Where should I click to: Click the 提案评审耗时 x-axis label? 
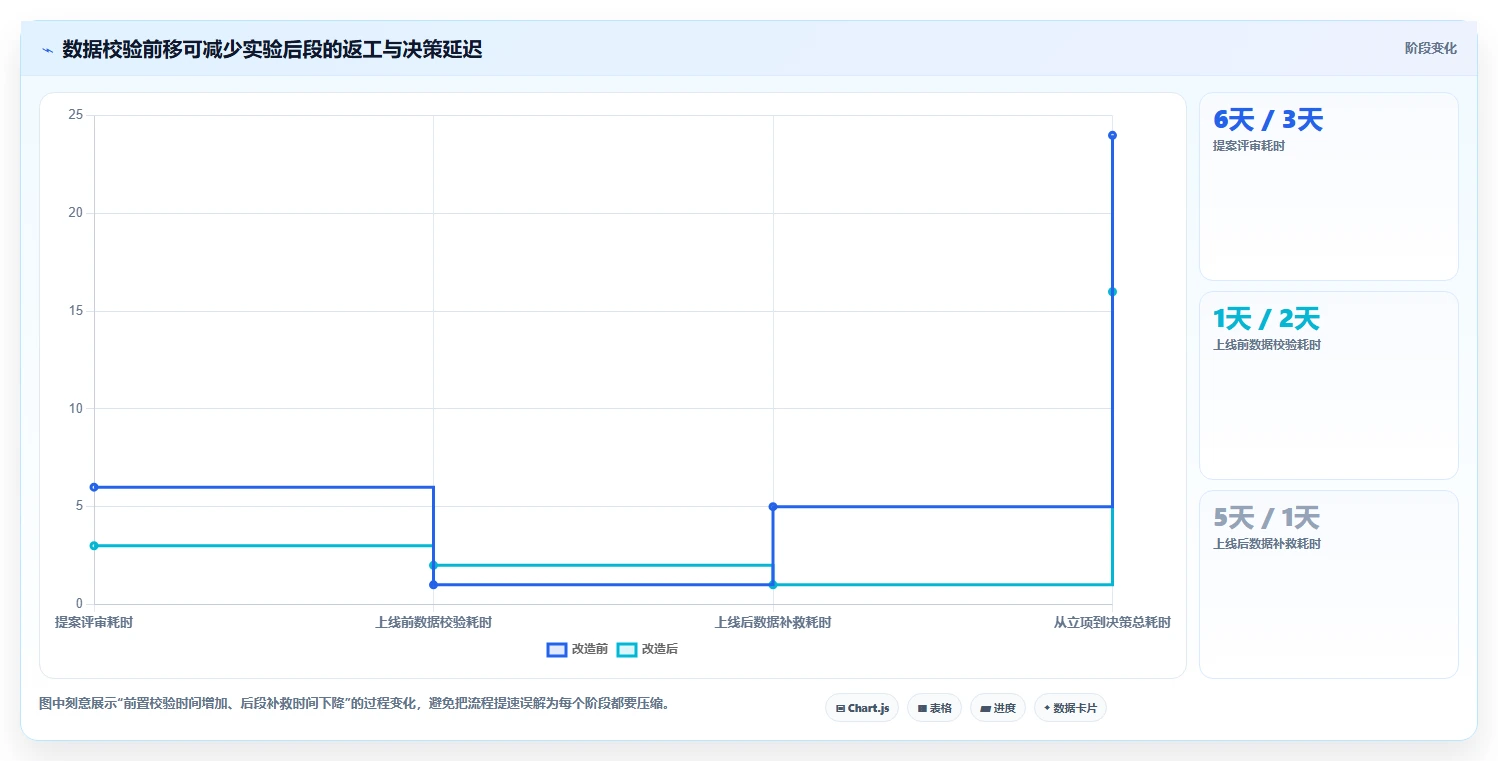click(94, 622)
